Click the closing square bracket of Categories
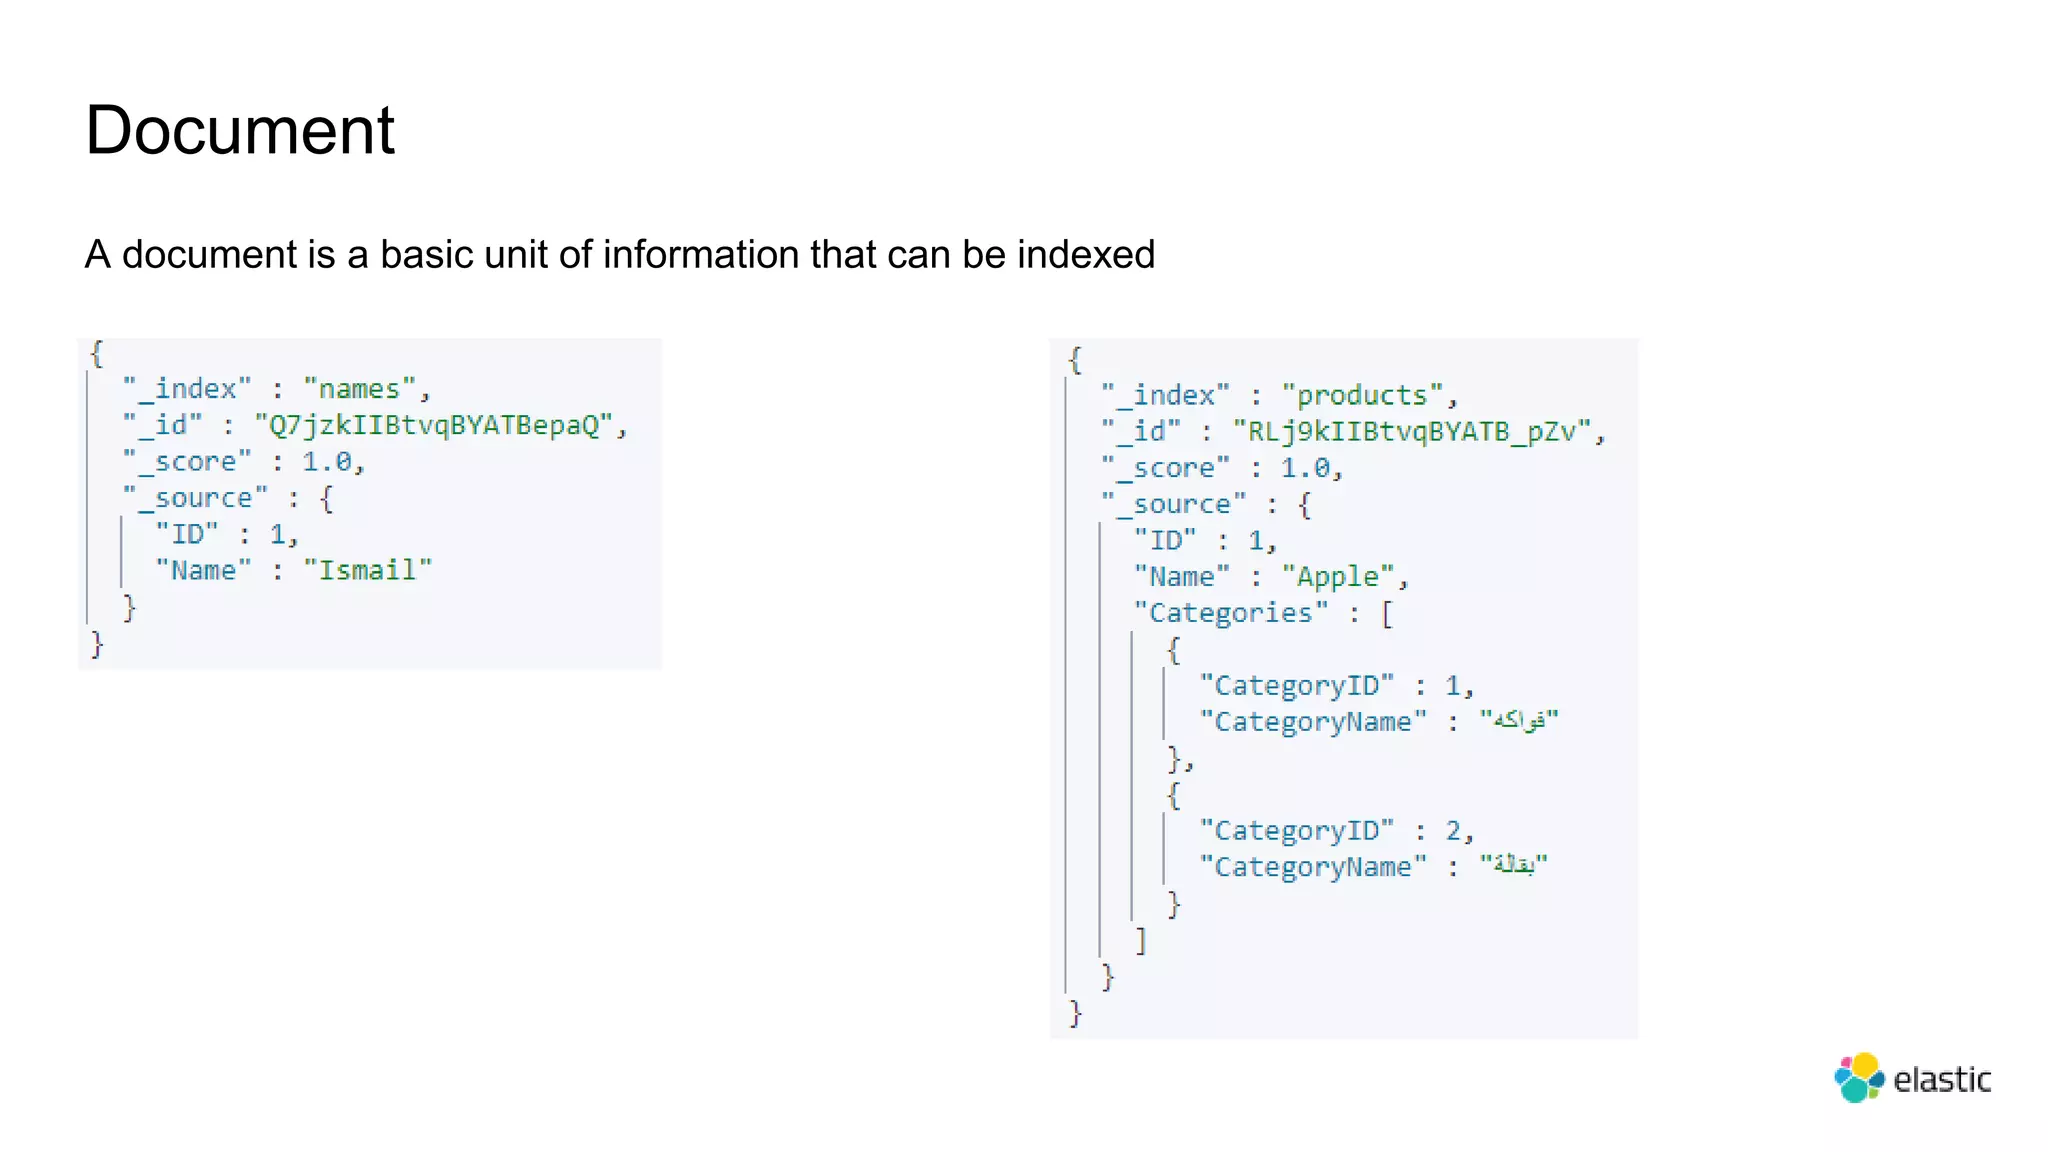This screenshot has width=2048, height=1152. click(x=1141, y=940)
